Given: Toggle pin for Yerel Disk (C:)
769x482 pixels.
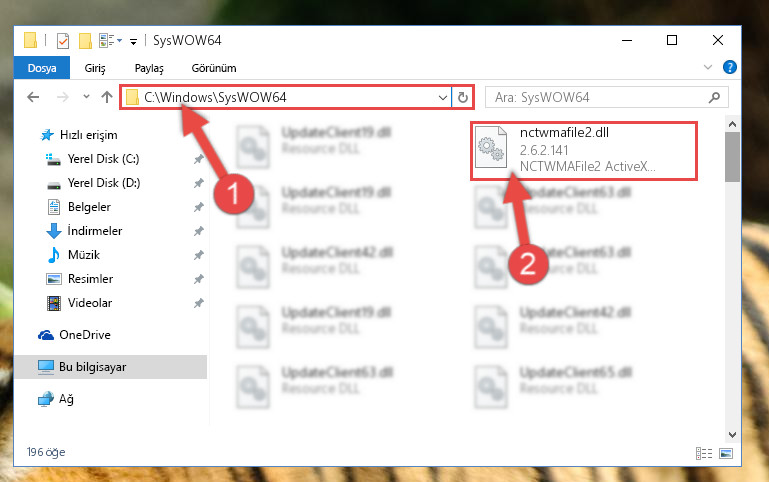Looking at the screenshot, I should coord(198,159).
